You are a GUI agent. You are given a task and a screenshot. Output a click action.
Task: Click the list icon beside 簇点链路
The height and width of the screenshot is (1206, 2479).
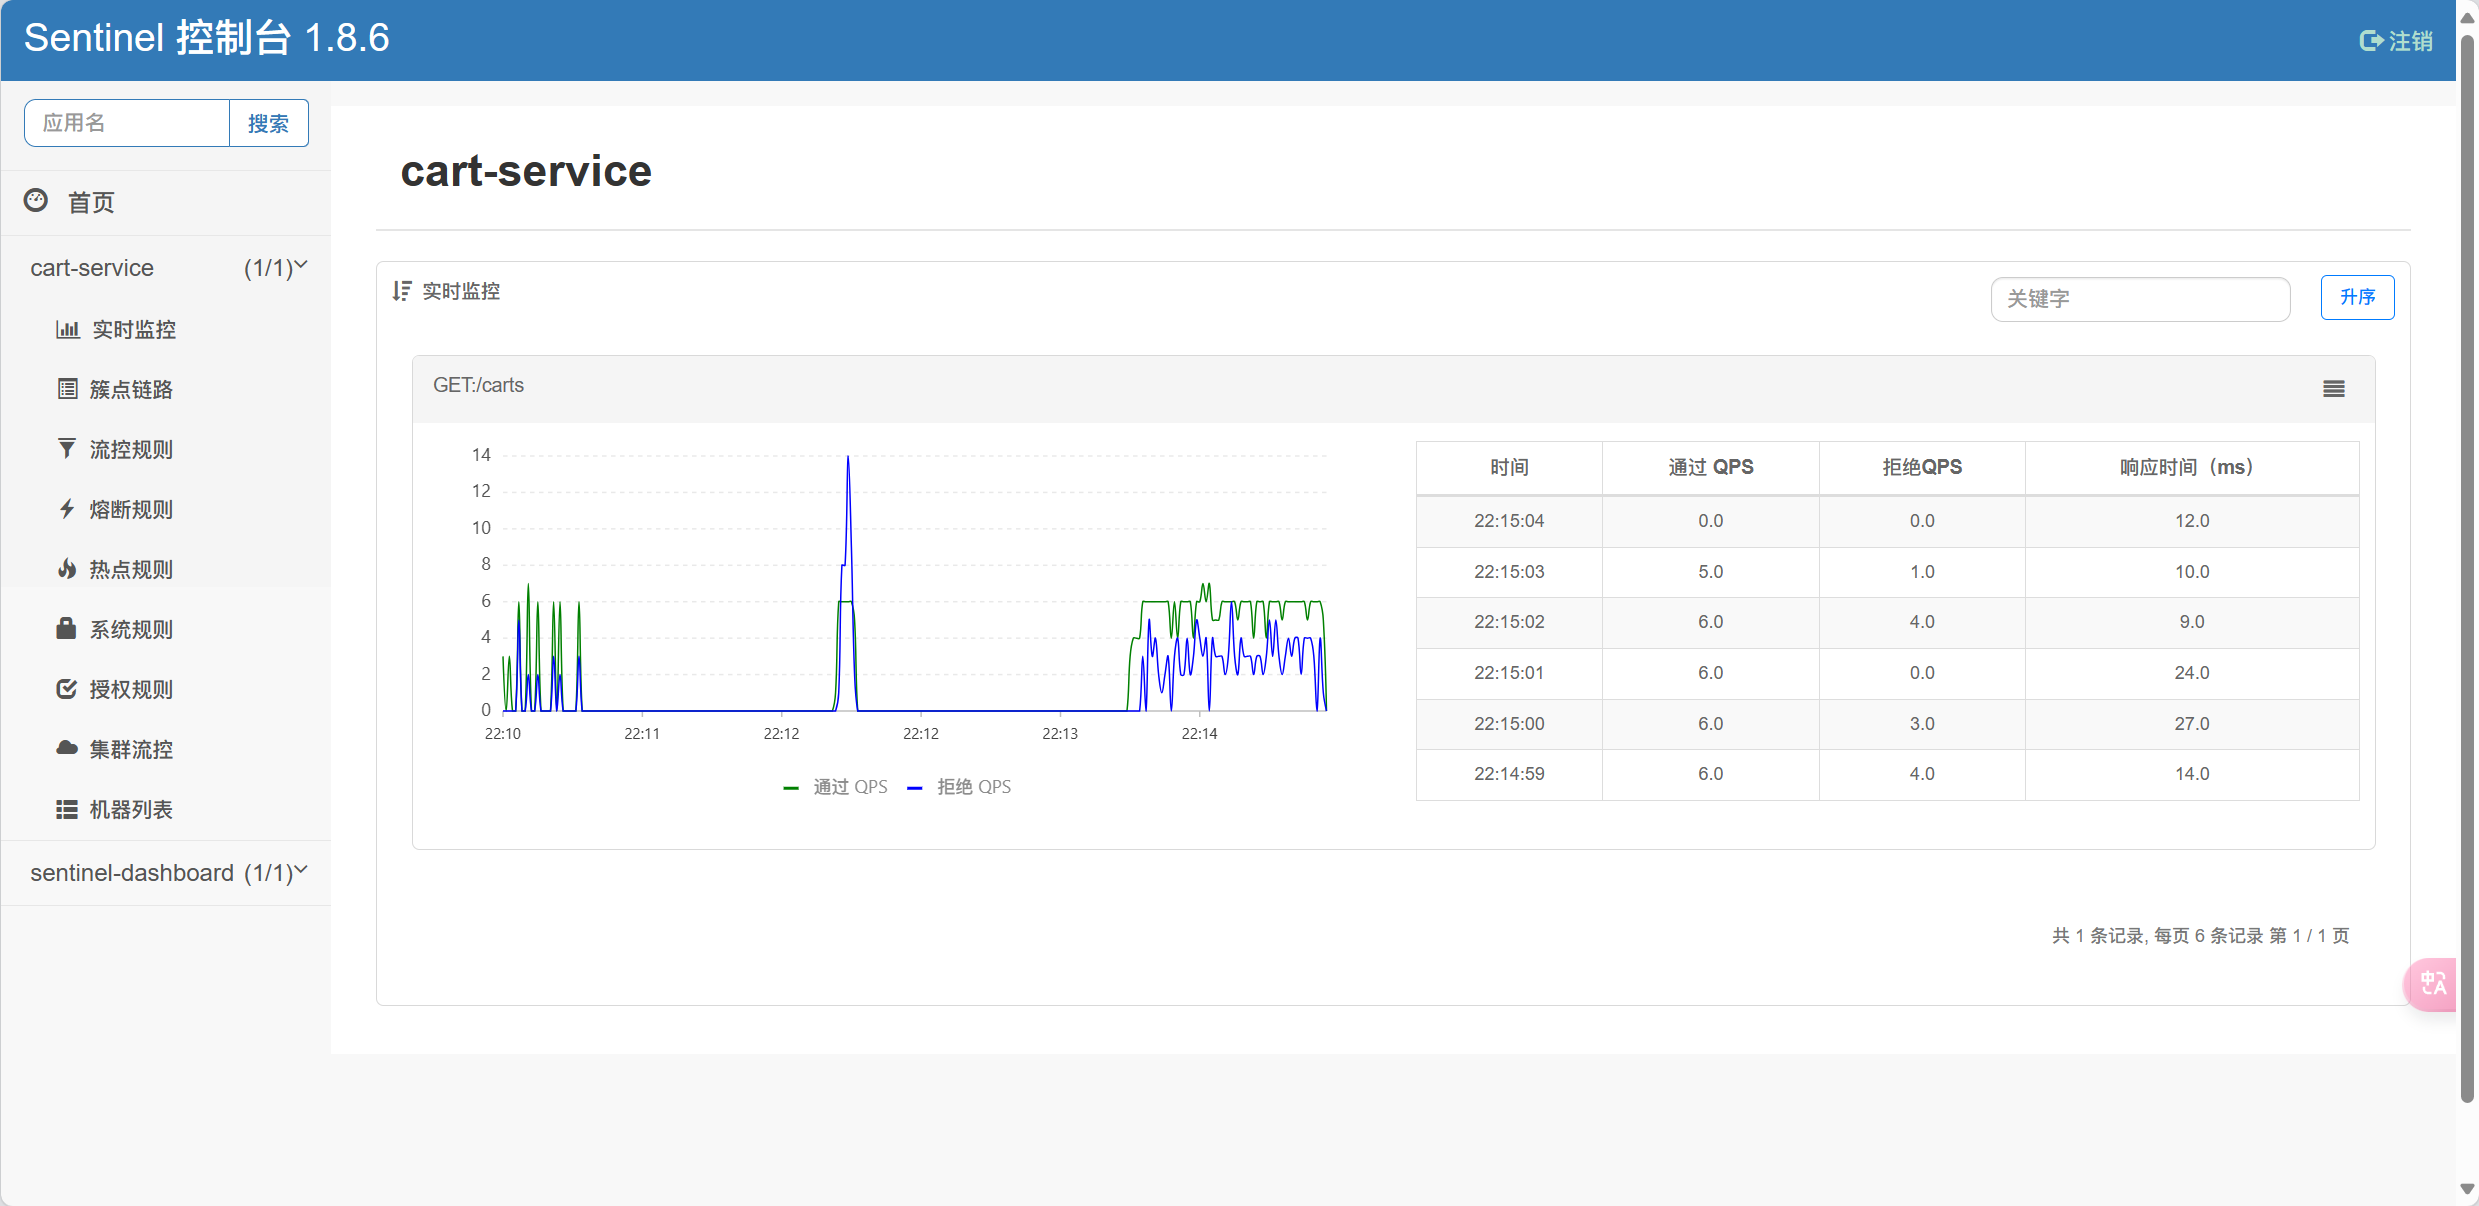[x=67, y=389]
